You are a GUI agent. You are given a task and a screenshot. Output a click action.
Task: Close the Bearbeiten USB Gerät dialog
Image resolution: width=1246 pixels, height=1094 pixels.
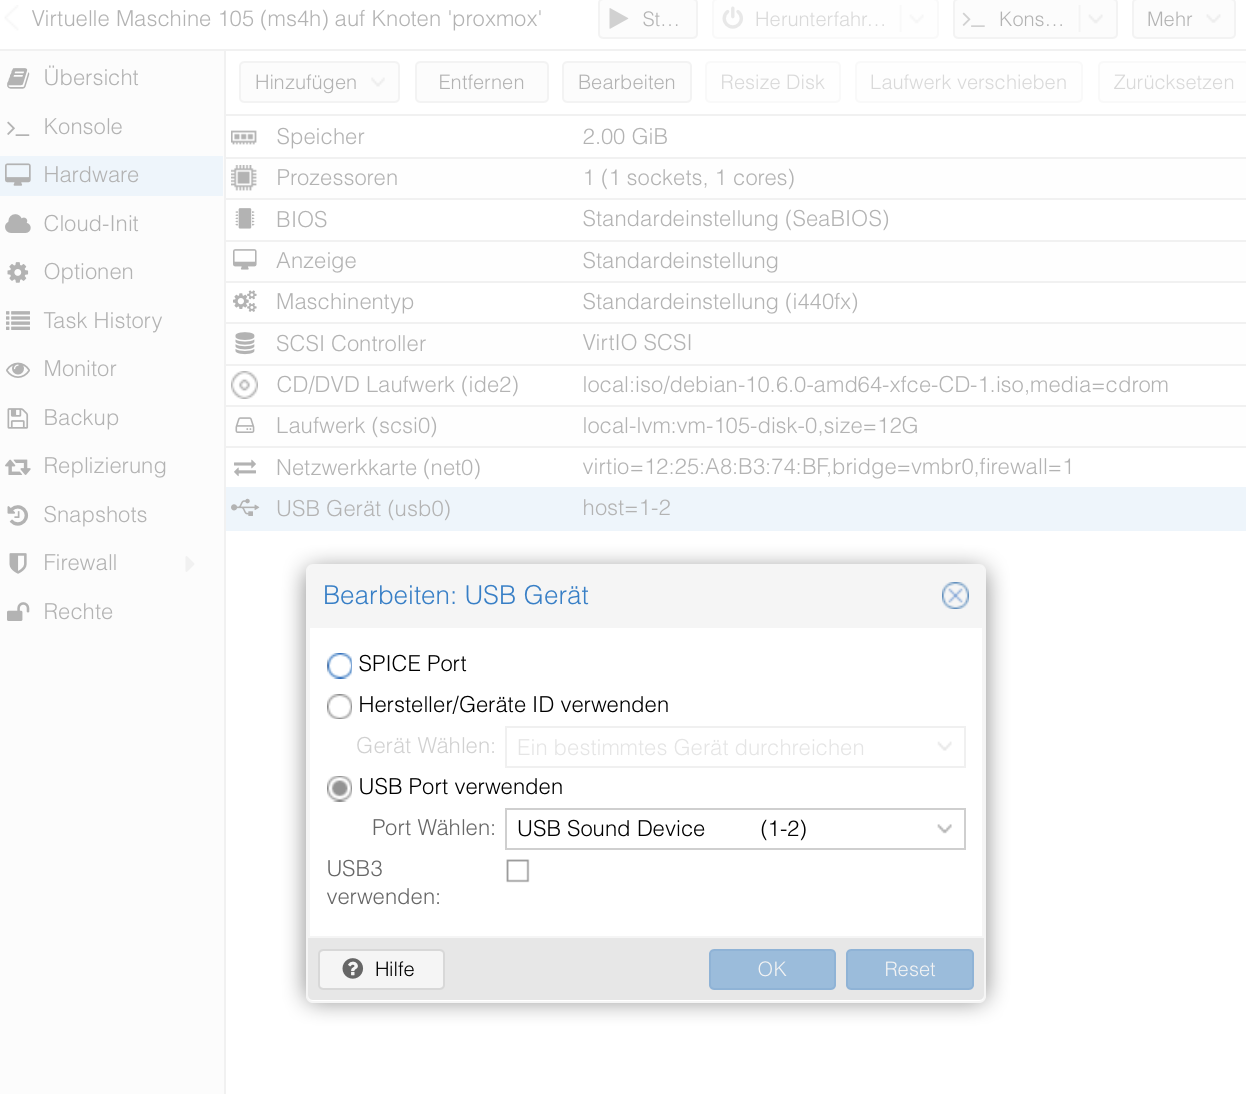pos(955,596)
